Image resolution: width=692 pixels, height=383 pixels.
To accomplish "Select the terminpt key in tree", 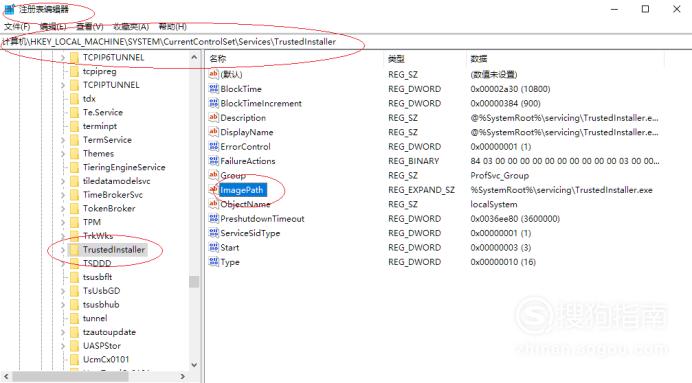I will tap(100, 126).
